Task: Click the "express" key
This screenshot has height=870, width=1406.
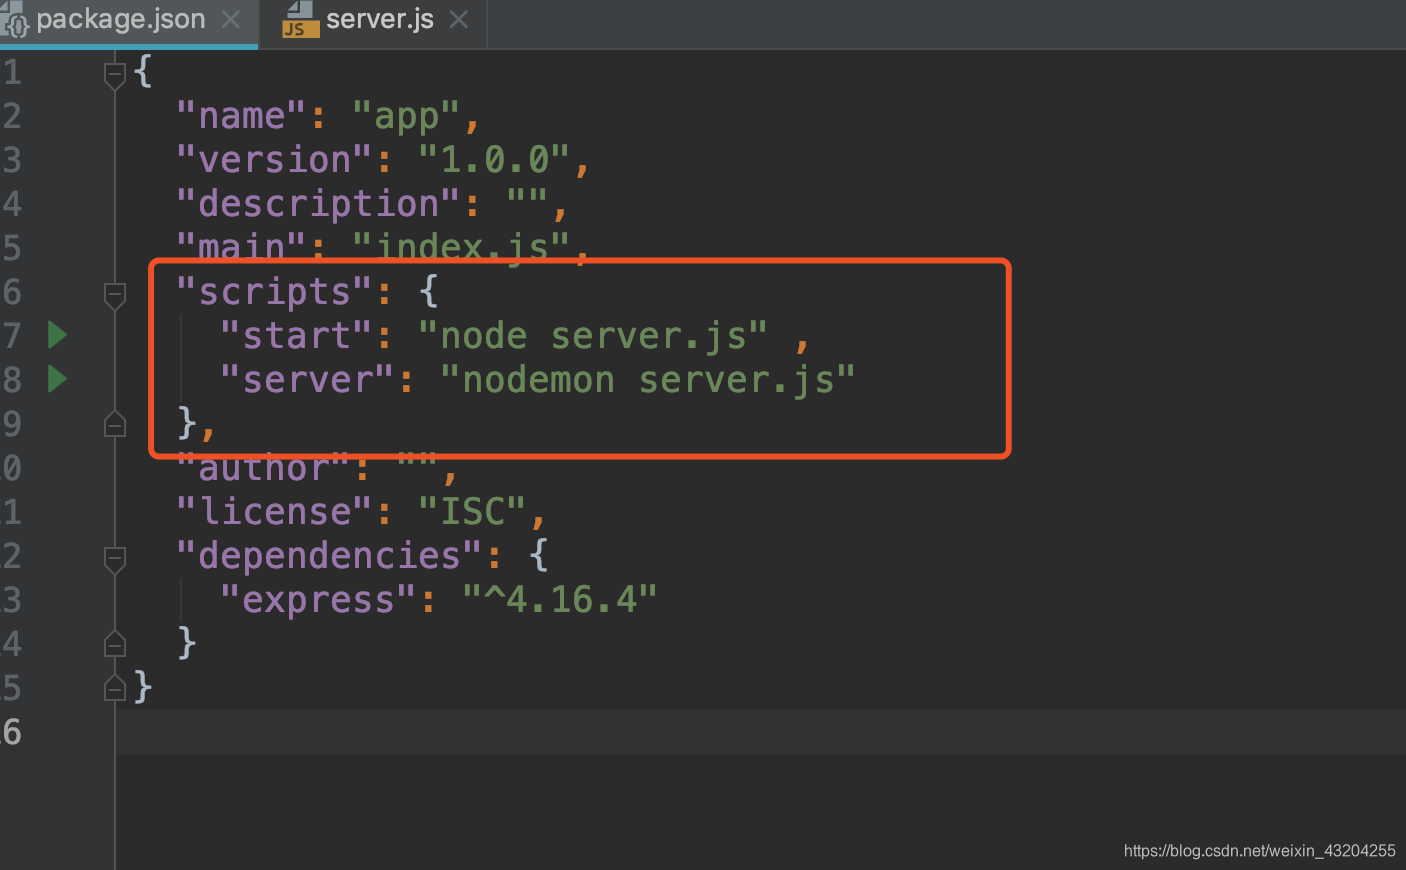Action: pos(318,600)
